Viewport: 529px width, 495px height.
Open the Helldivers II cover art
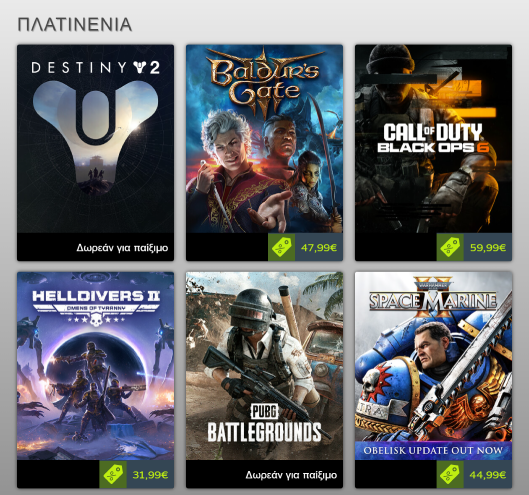point(95,366)
